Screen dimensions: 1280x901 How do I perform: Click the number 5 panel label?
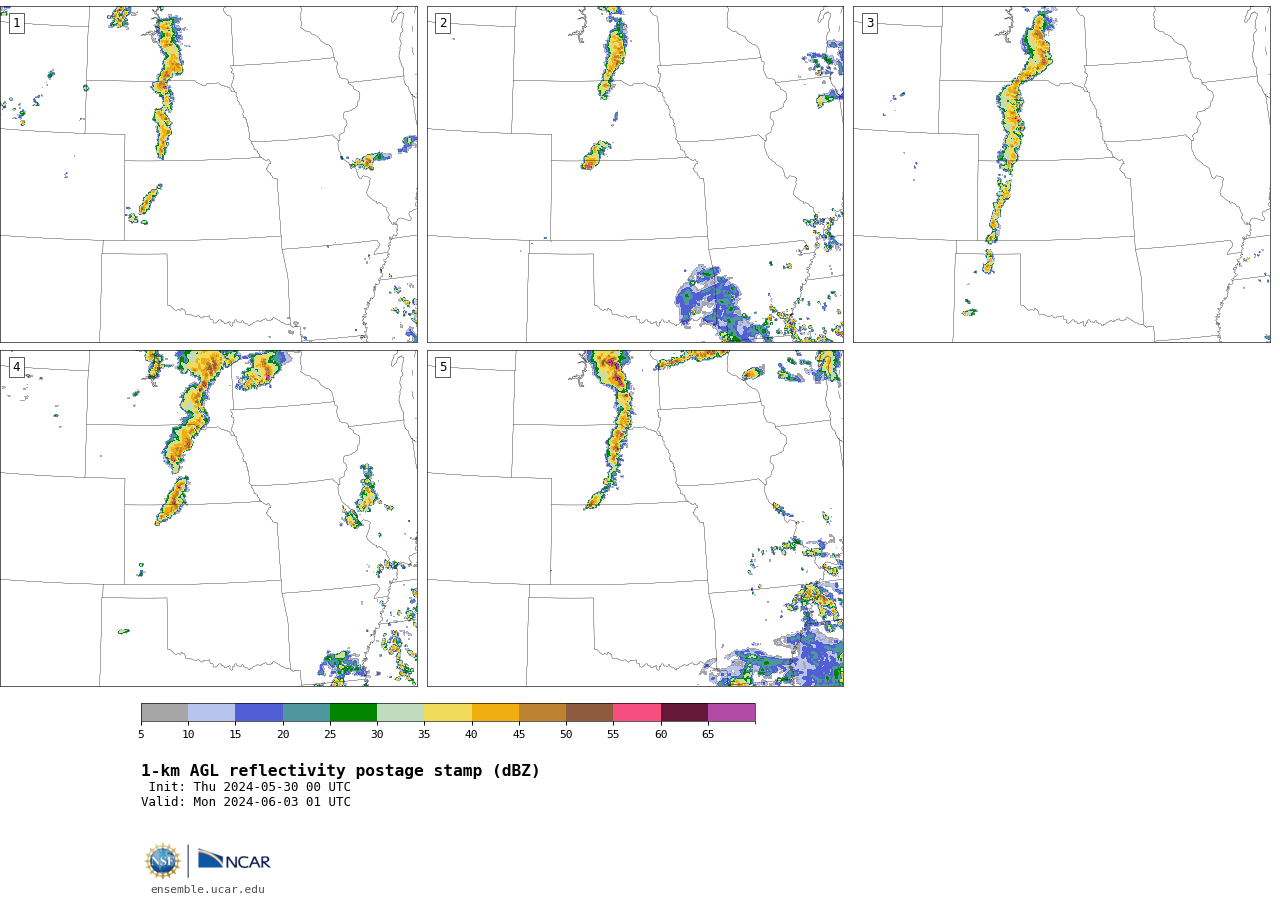(443, 367)
